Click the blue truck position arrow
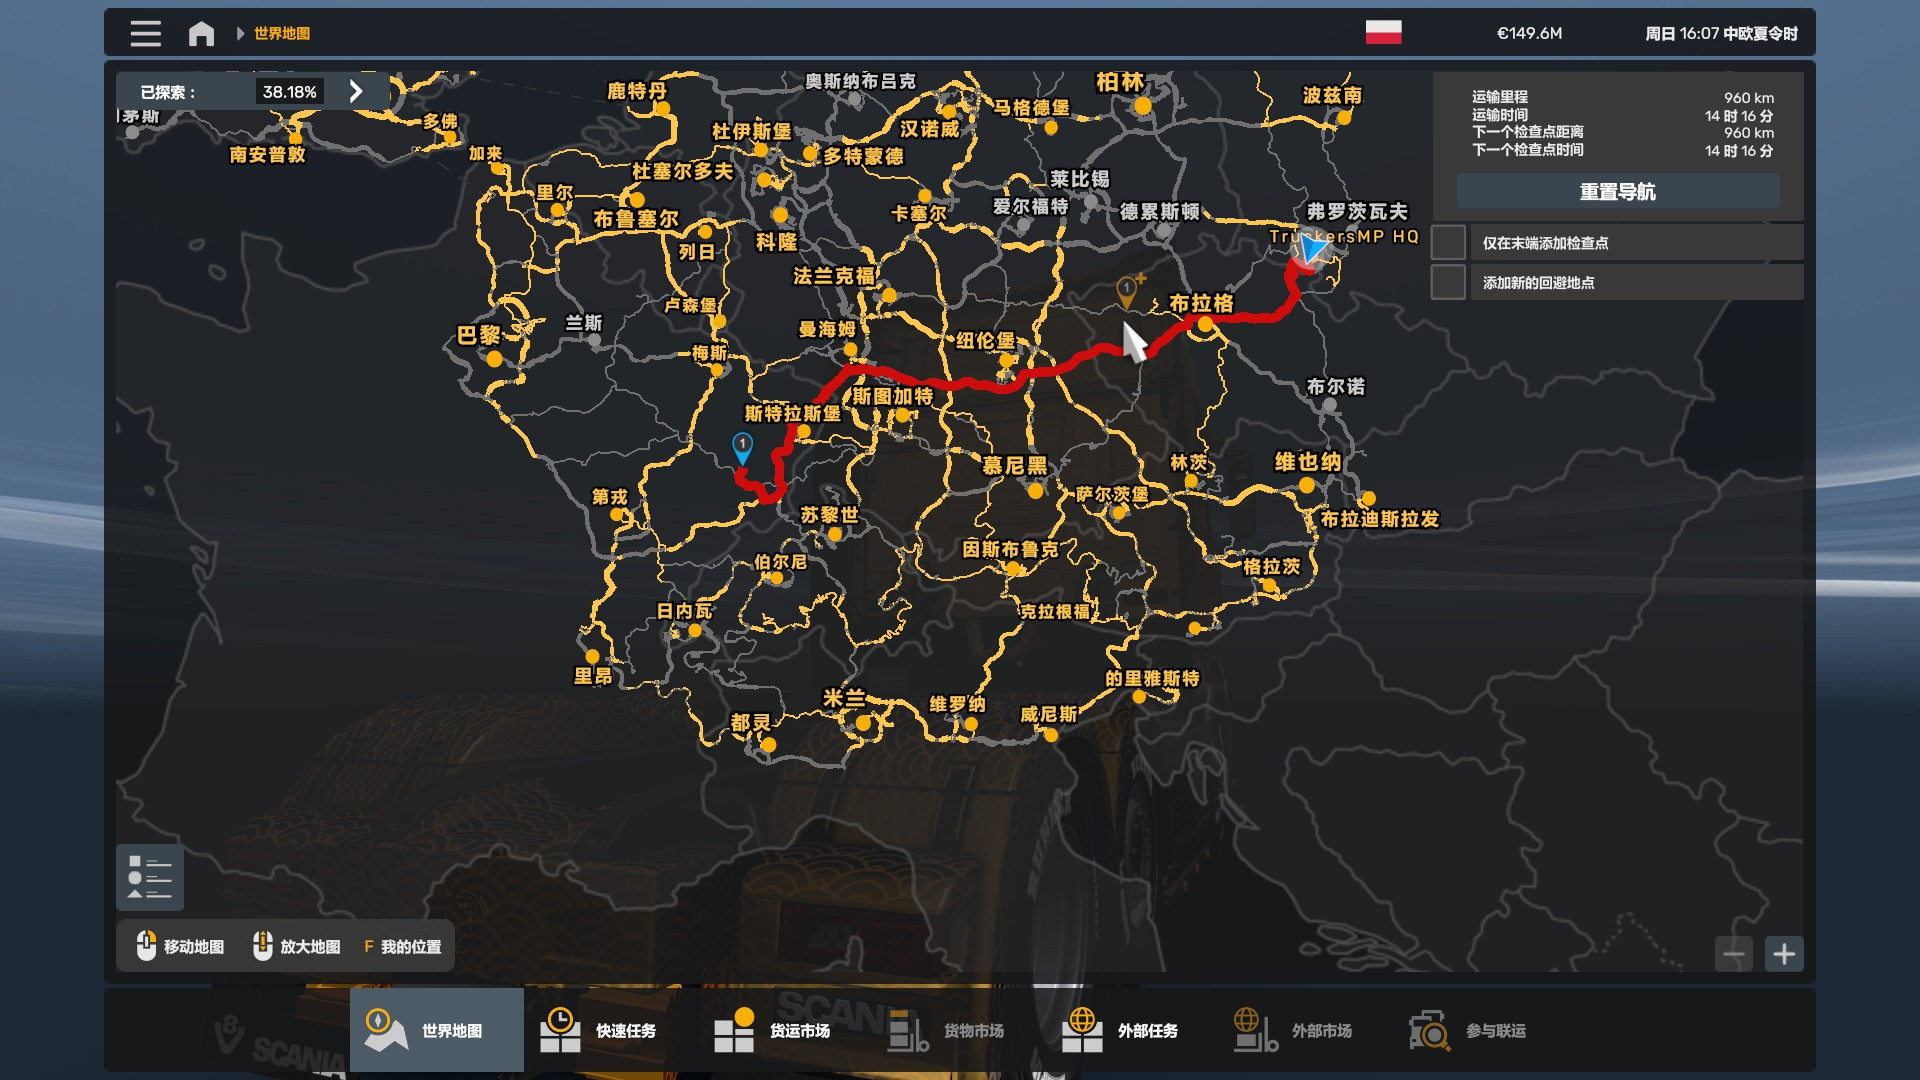Viewport: 1920px width, 1080px height. point(1310,247)
